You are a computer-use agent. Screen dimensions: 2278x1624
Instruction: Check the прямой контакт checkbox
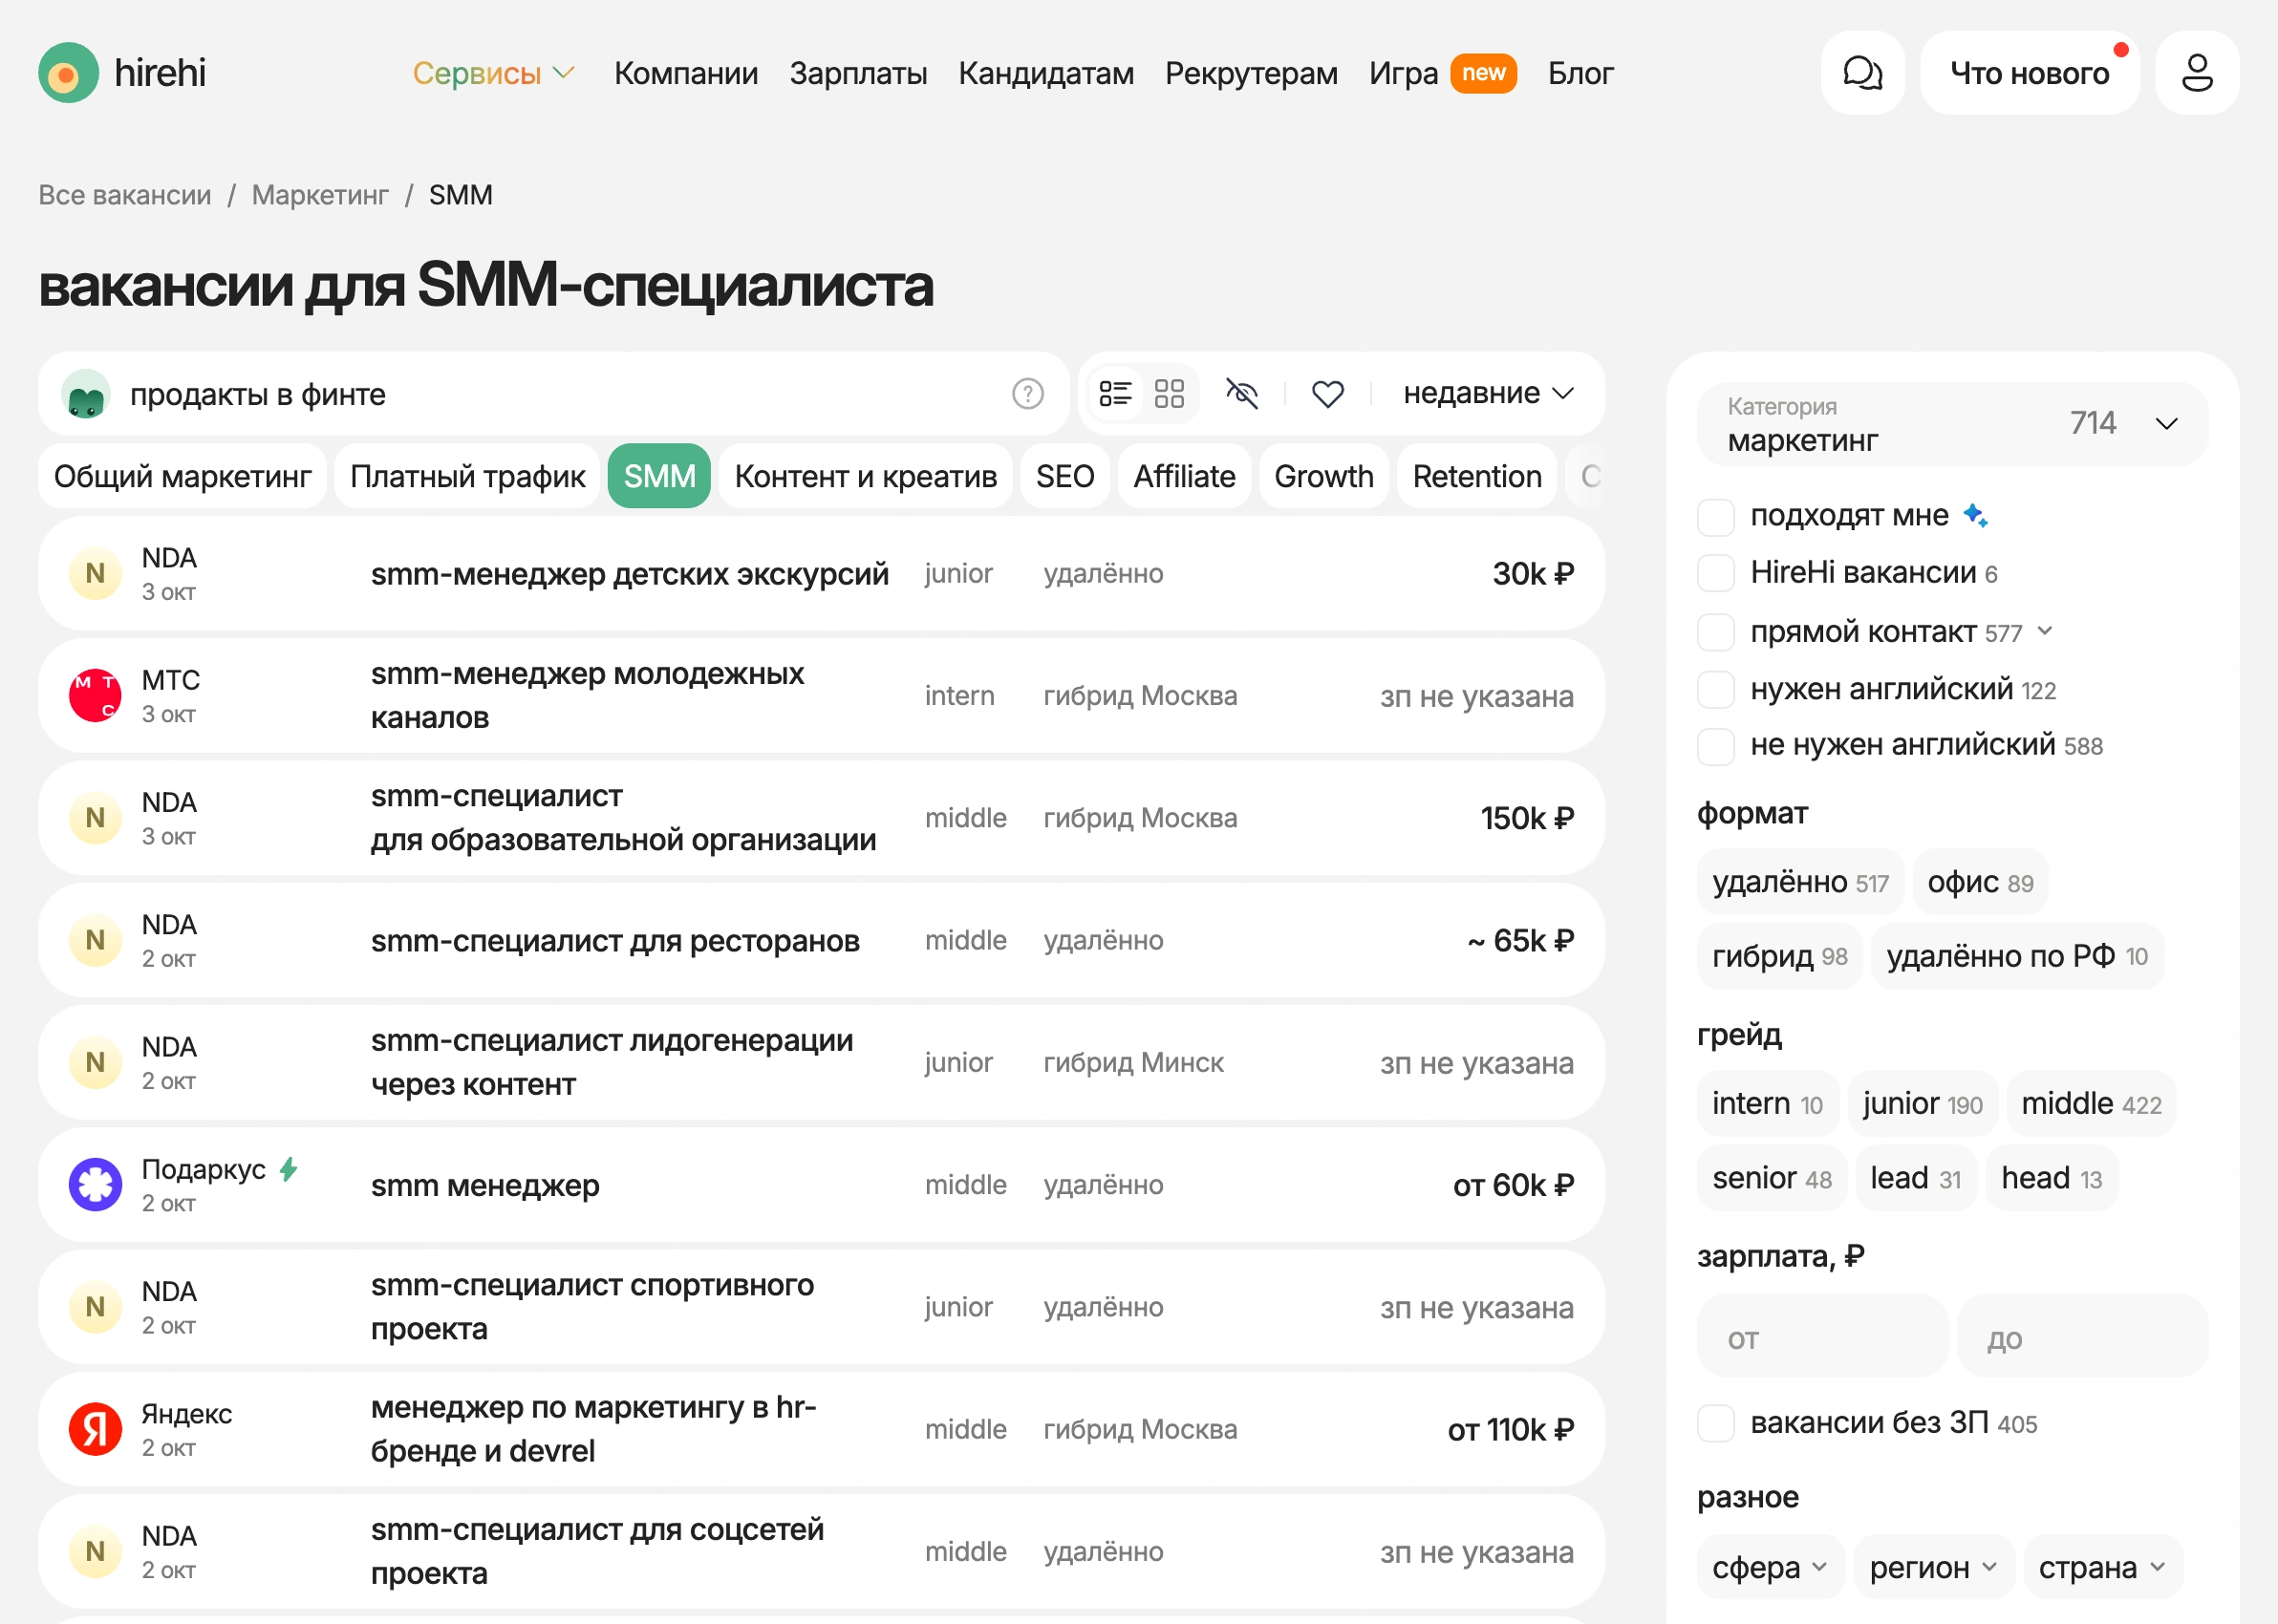[1715, 632]
